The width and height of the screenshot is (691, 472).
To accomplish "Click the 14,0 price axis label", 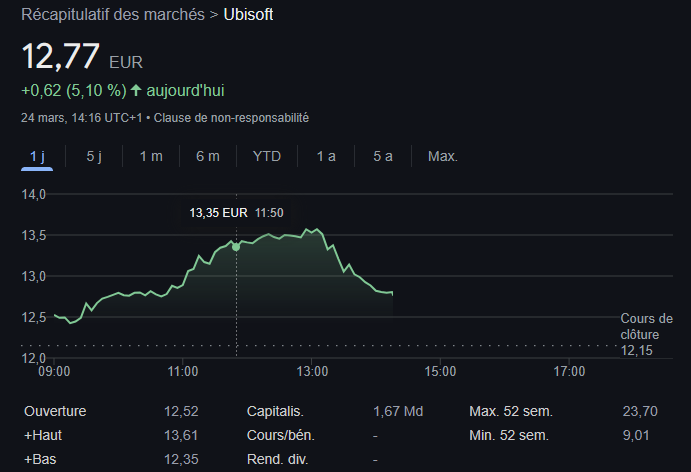I will click(33, 194).
